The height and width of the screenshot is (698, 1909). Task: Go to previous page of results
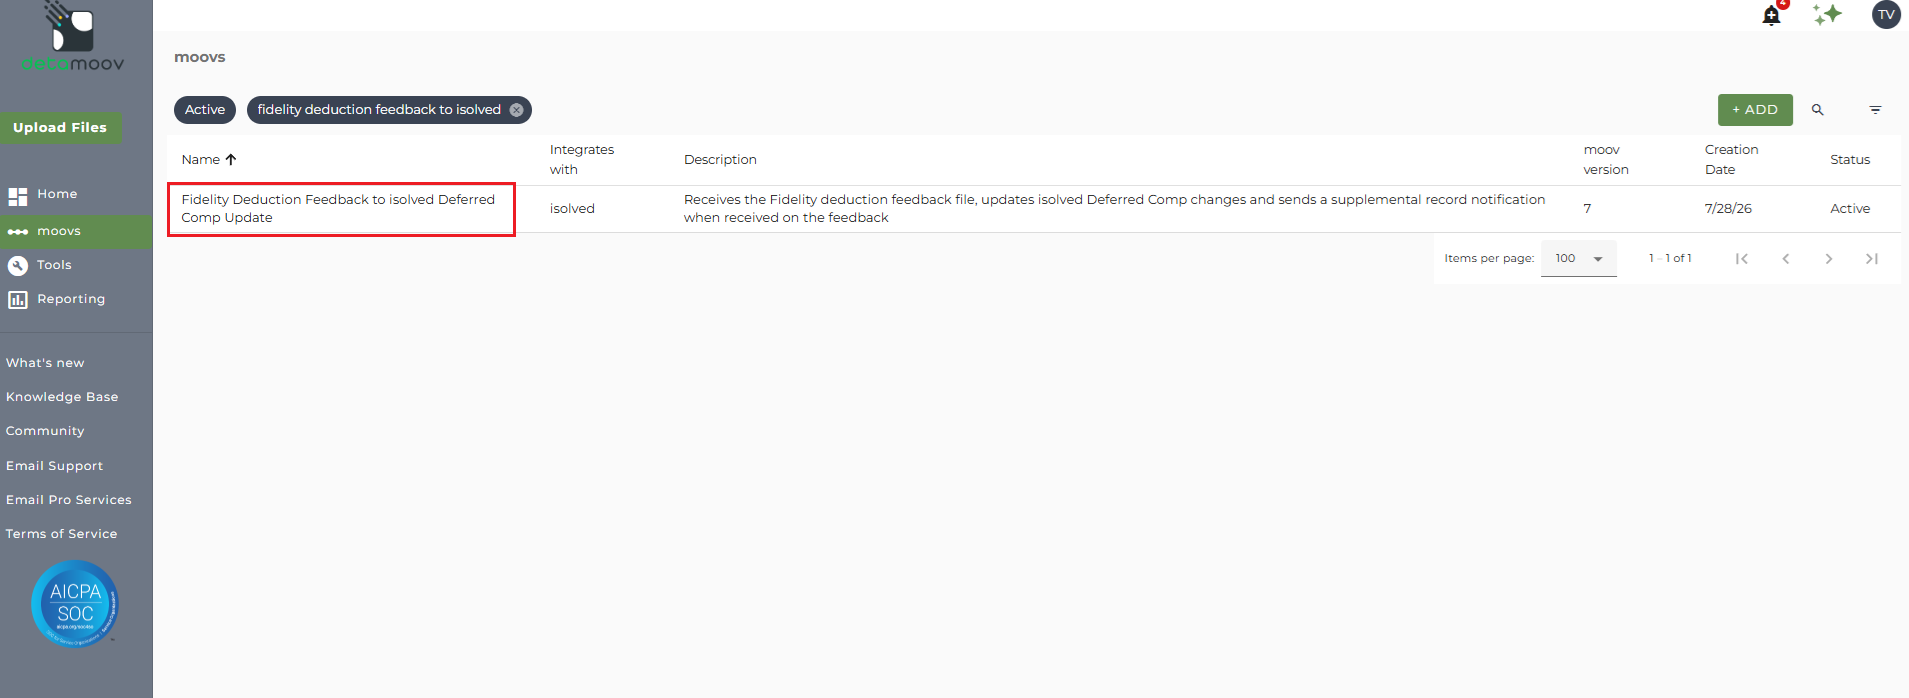[1785, 259]
